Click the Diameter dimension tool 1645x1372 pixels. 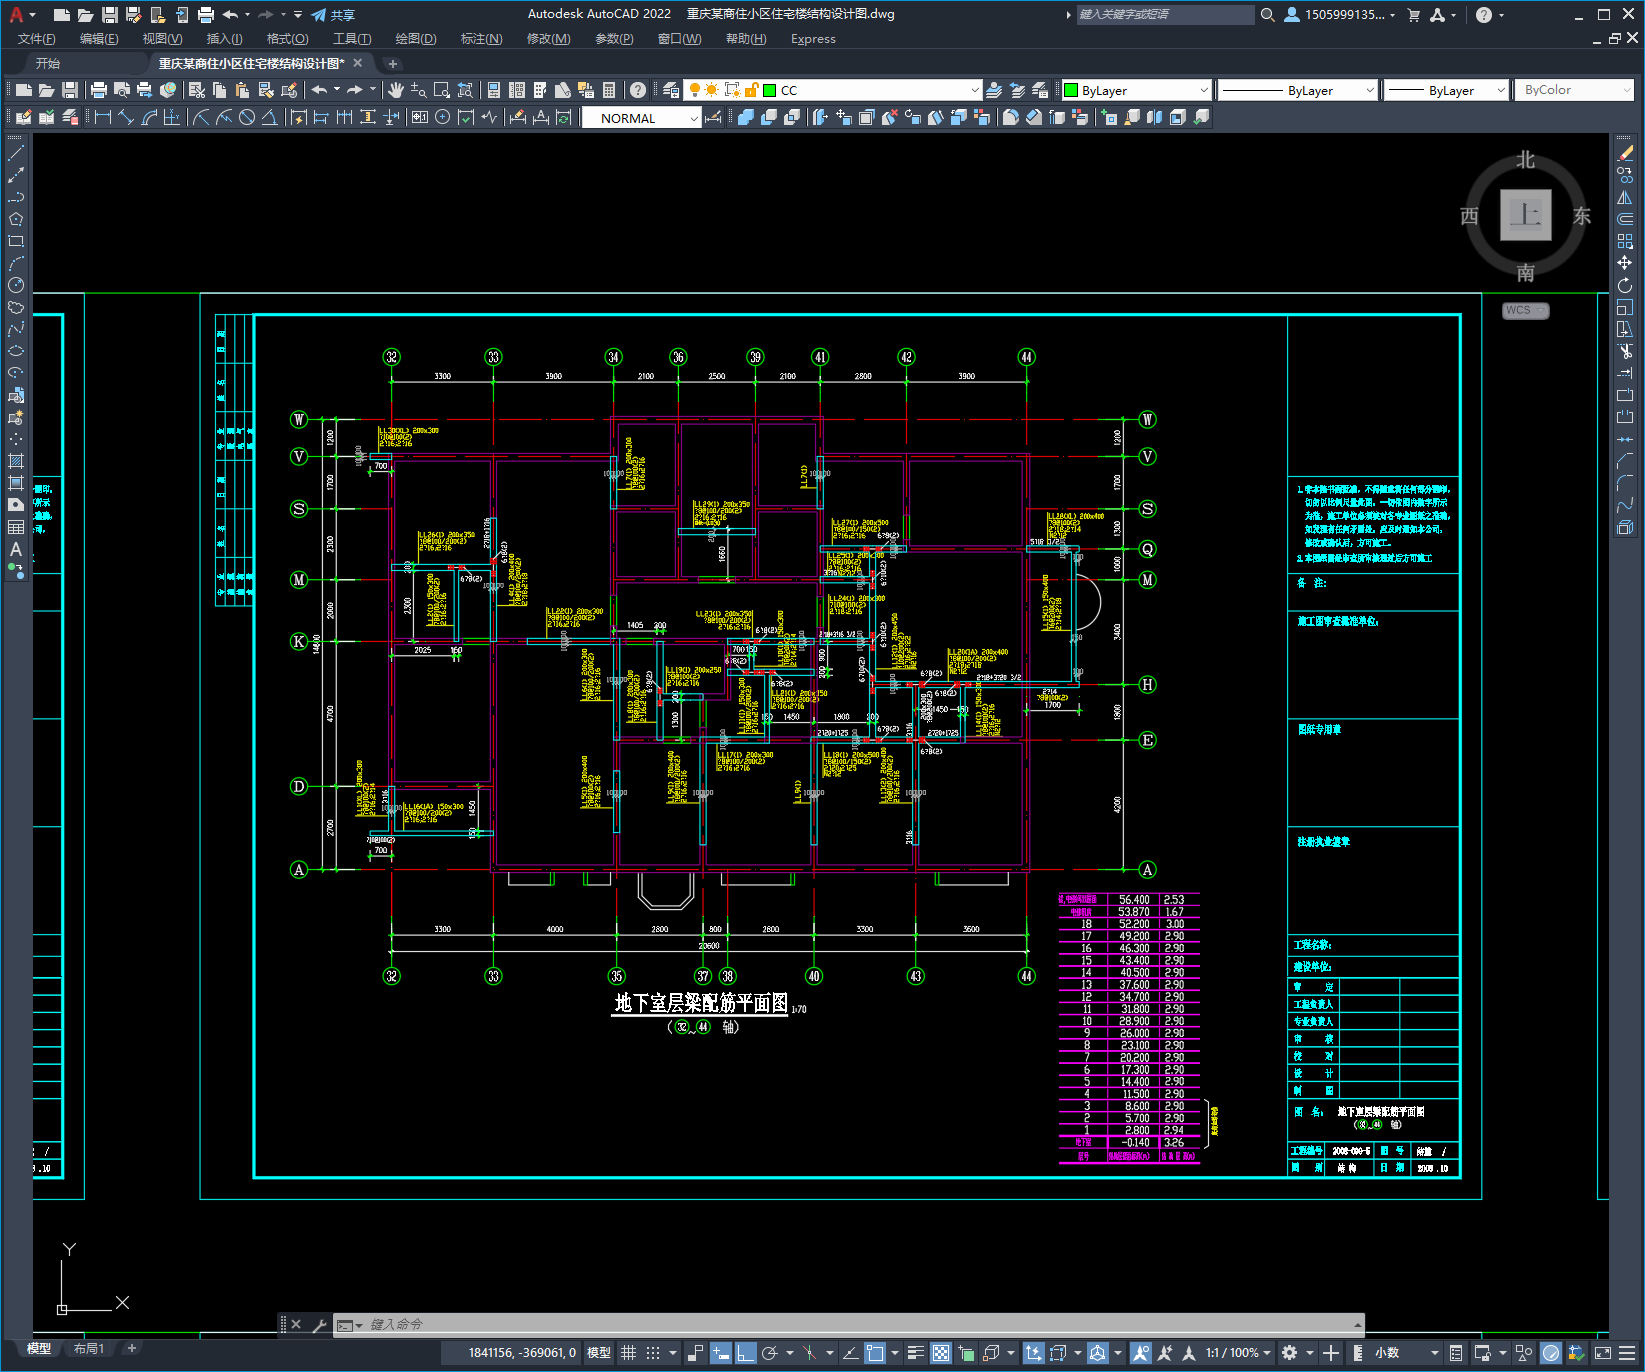click(247, 117)
